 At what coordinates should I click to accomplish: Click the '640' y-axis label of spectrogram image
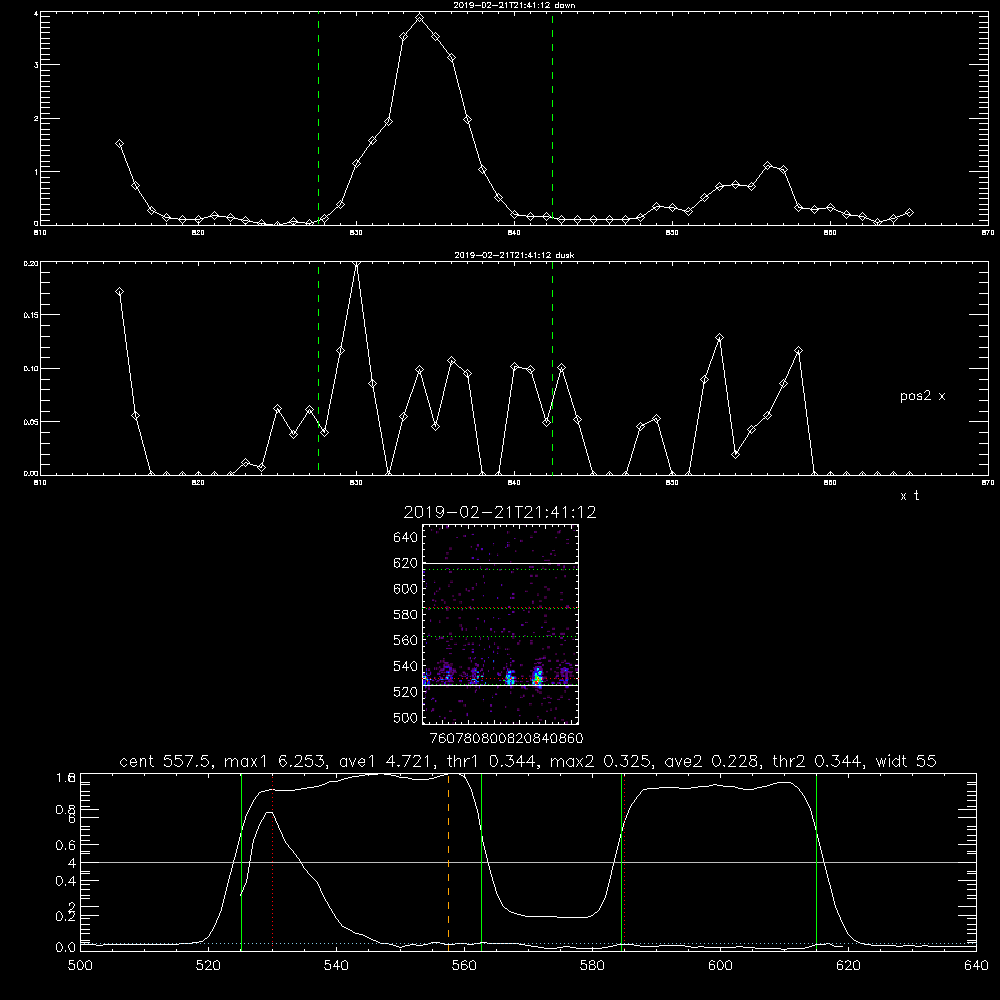coord(405,537)
